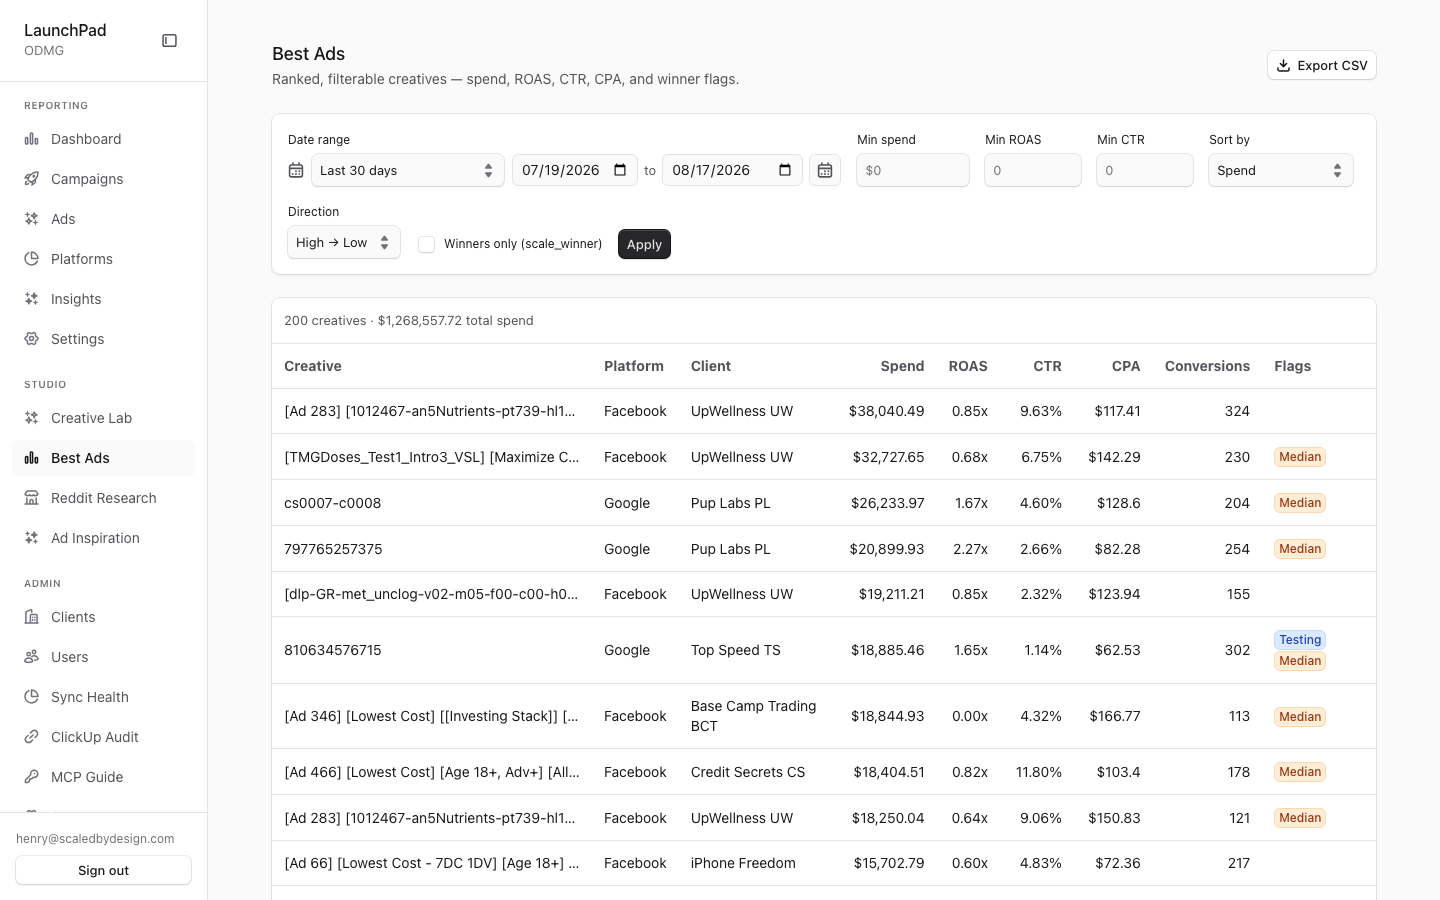Image resolution: width=1440 pixels, height=900 pixels.
Task: Open the Direction High → Low dropdown
Action: tap(344, 242)
